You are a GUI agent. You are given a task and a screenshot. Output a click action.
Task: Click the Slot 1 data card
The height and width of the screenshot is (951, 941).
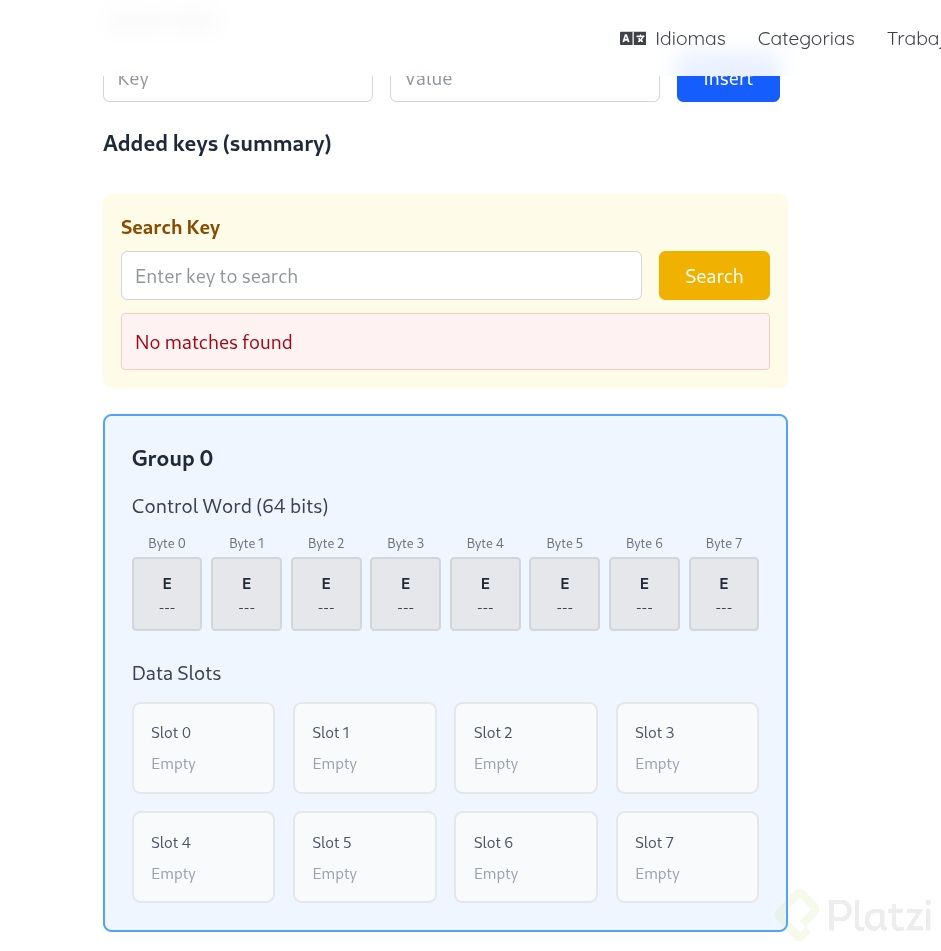click(364, 748)
